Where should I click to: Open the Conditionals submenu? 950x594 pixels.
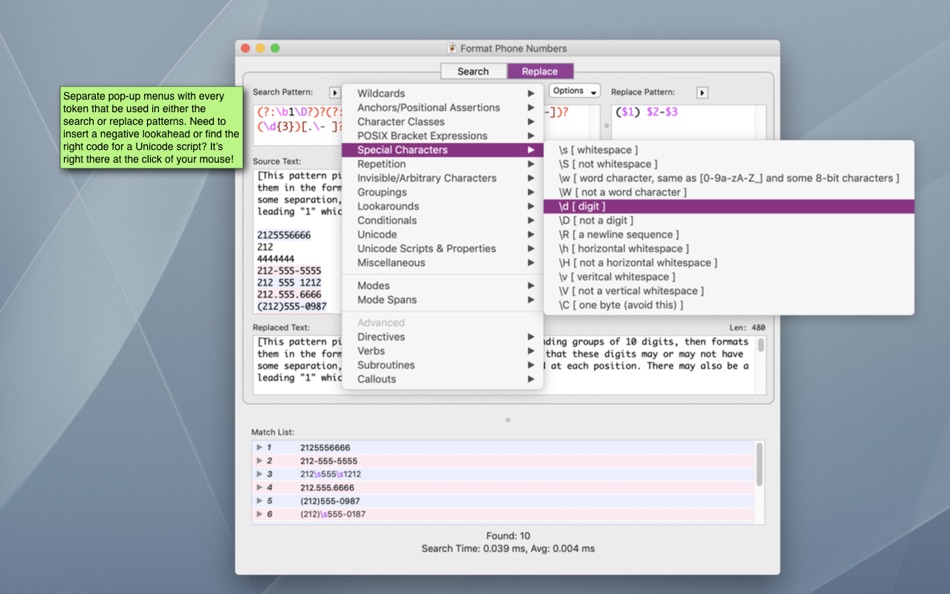tap(442, 220)
